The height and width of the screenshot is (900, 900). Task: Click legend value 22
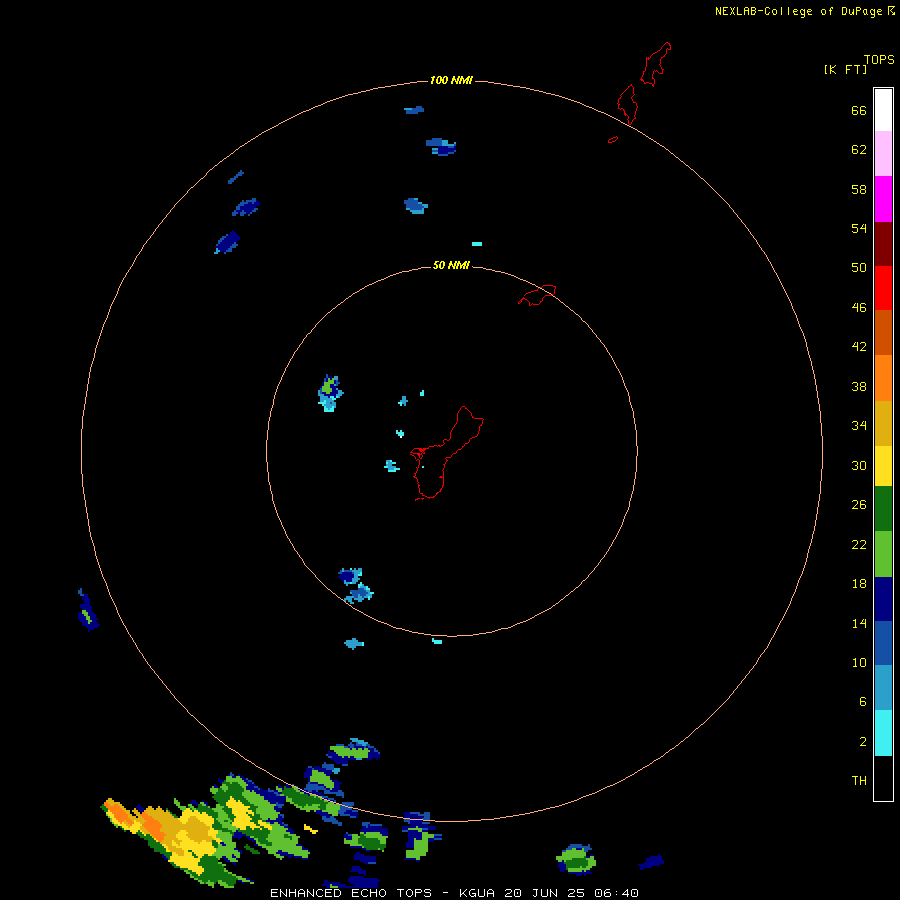tap(859, 545)
